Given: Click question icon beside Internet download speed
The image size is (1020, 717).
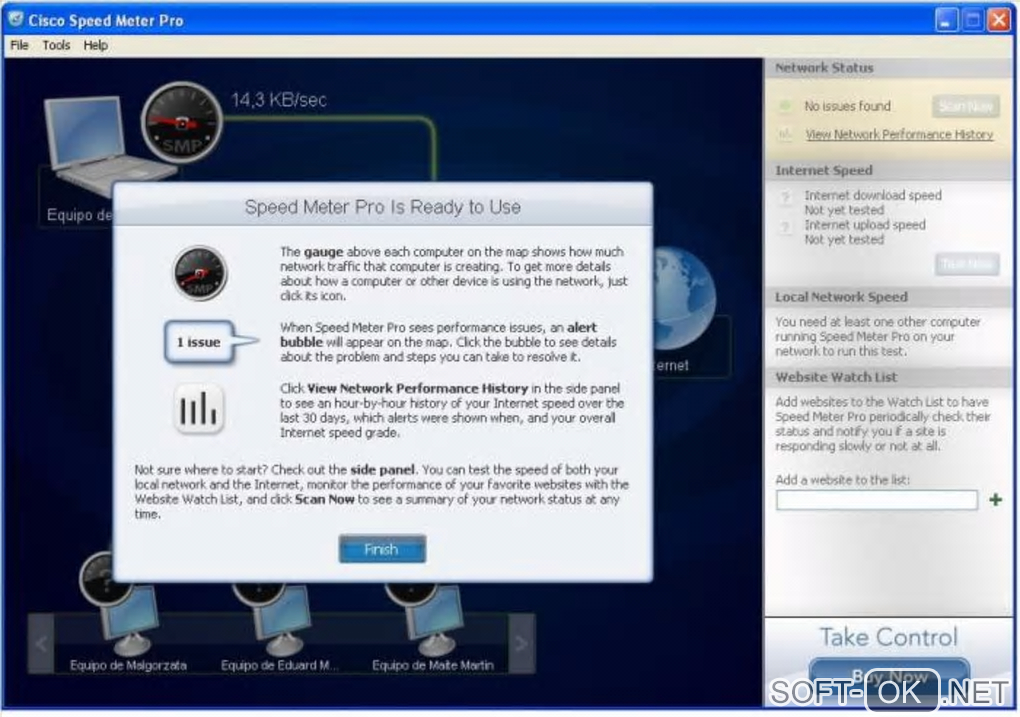Looking at the screenshot, I should pyautogui.click(x=786, y=196).
